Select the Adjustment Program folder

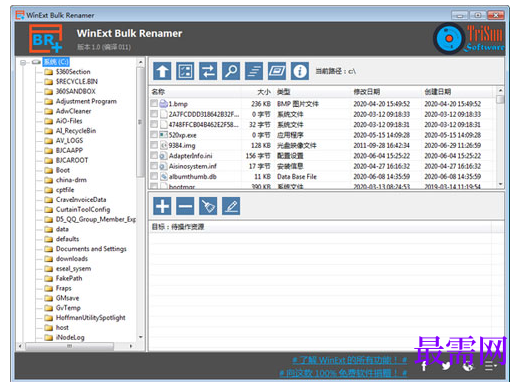86,101
